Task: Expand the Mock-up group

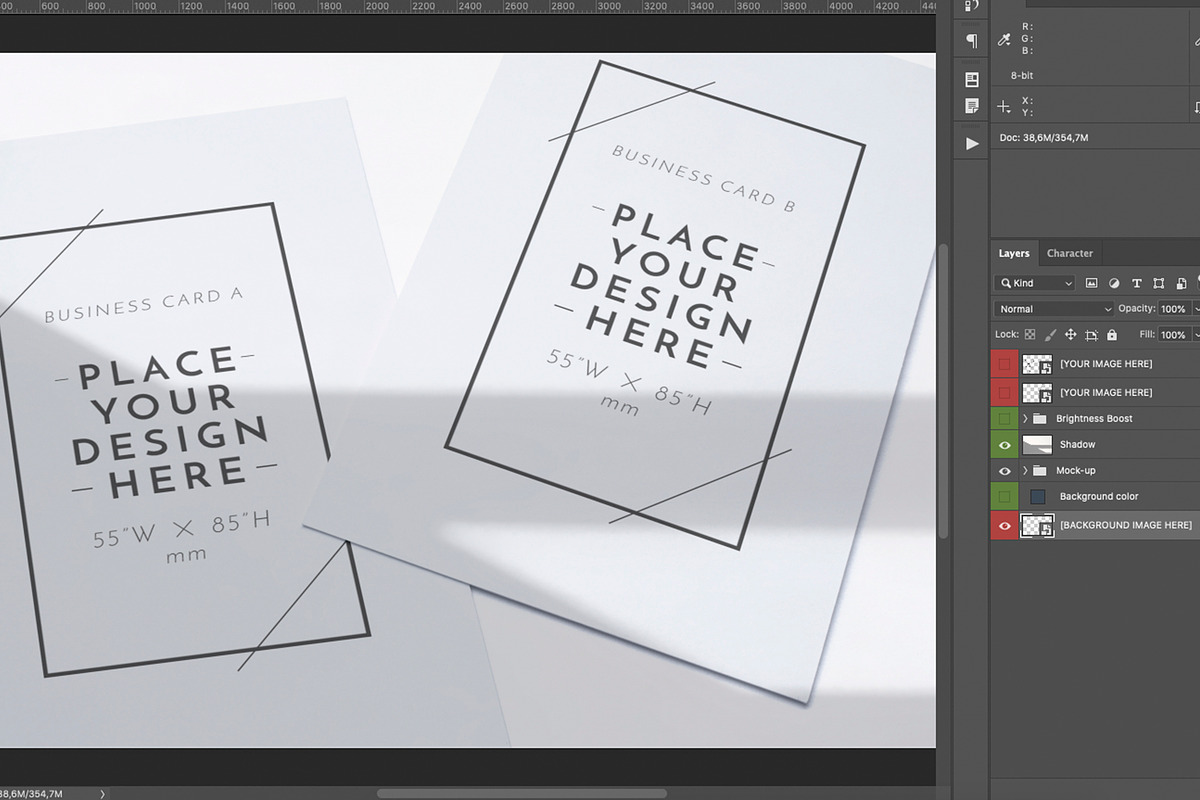Action: [x=1025, y=470]
